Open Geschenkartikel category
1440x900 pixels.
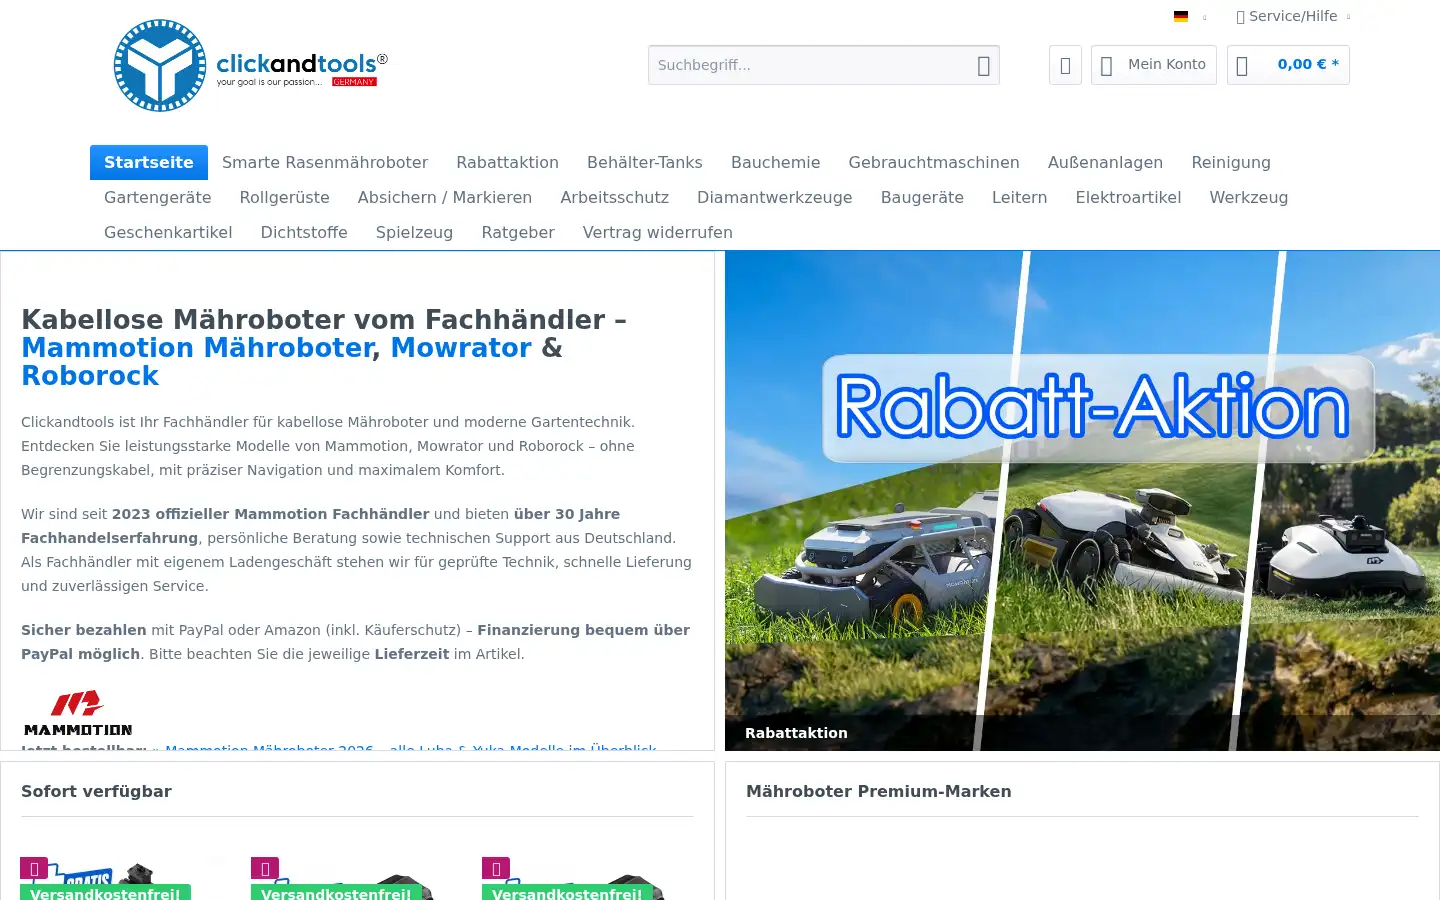point(168,232)
